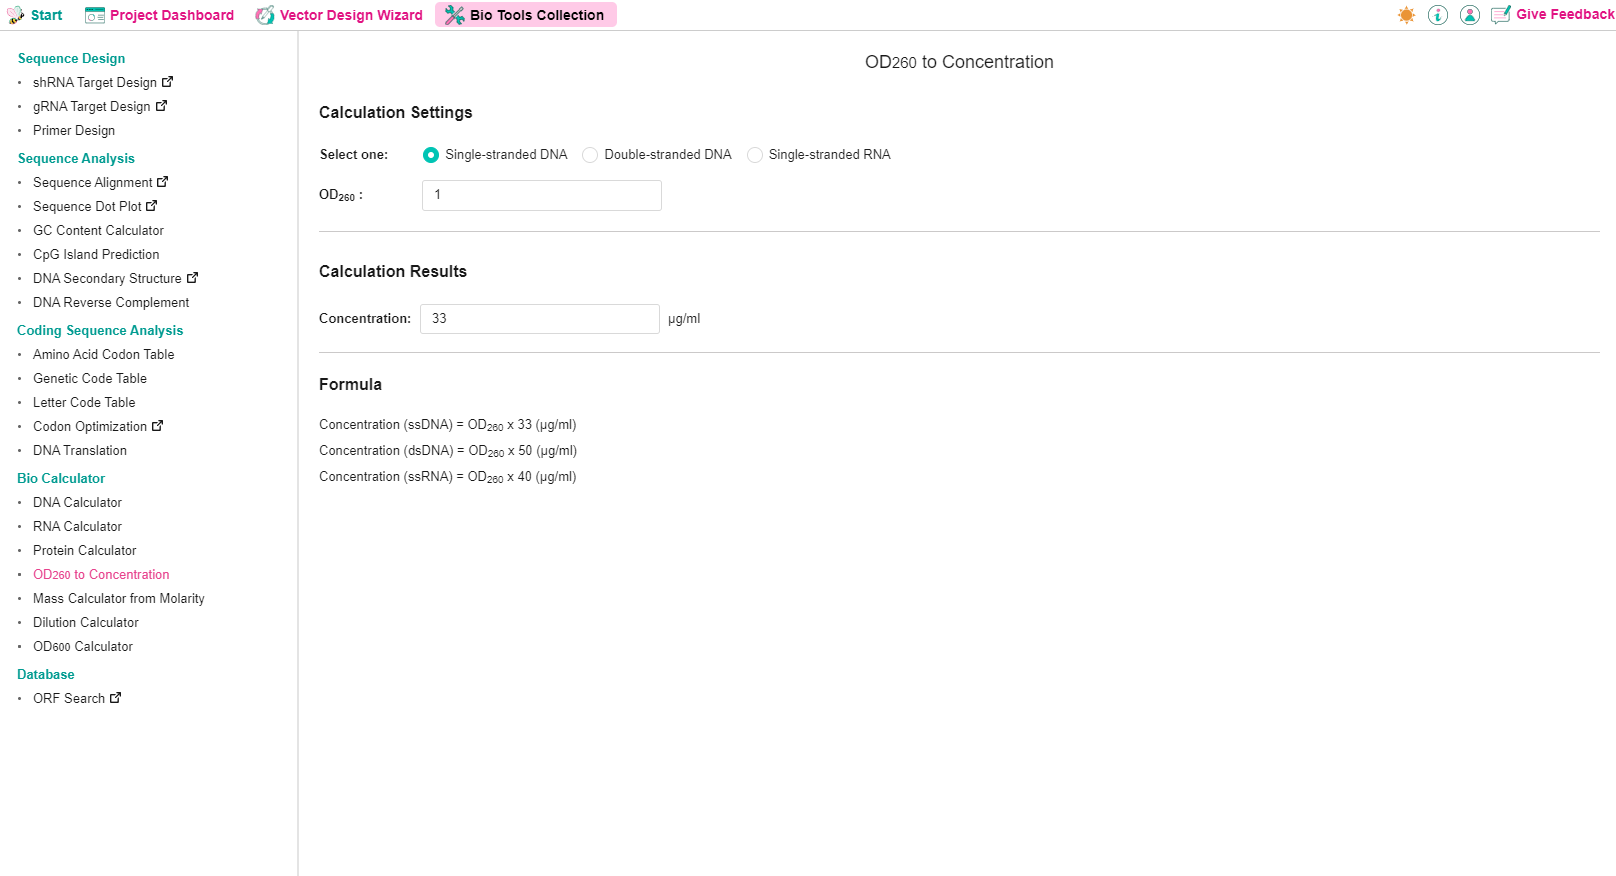Click the Coding Sequence Analysis heading
1616x876 pixels.
[100, 330]
